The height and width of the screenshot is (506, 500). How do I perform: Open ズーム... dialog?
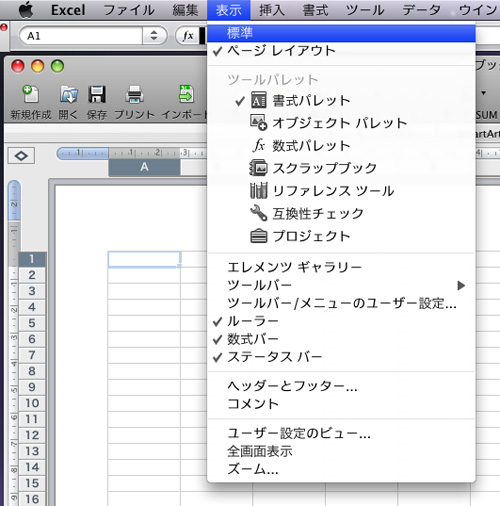(341, 469)
